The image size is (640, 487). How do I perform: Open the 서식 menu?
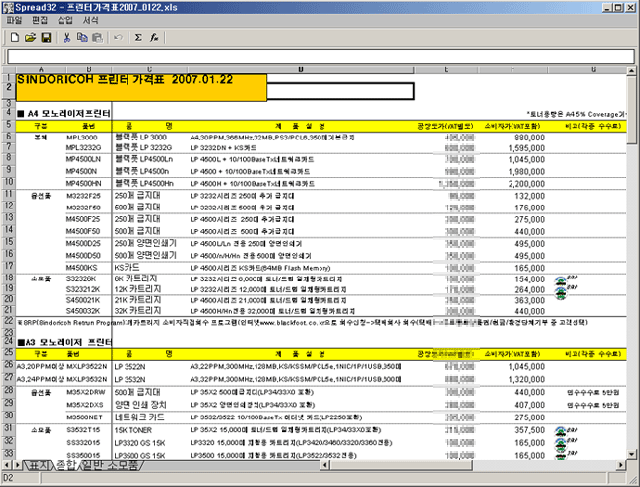(x=90, y=20)
